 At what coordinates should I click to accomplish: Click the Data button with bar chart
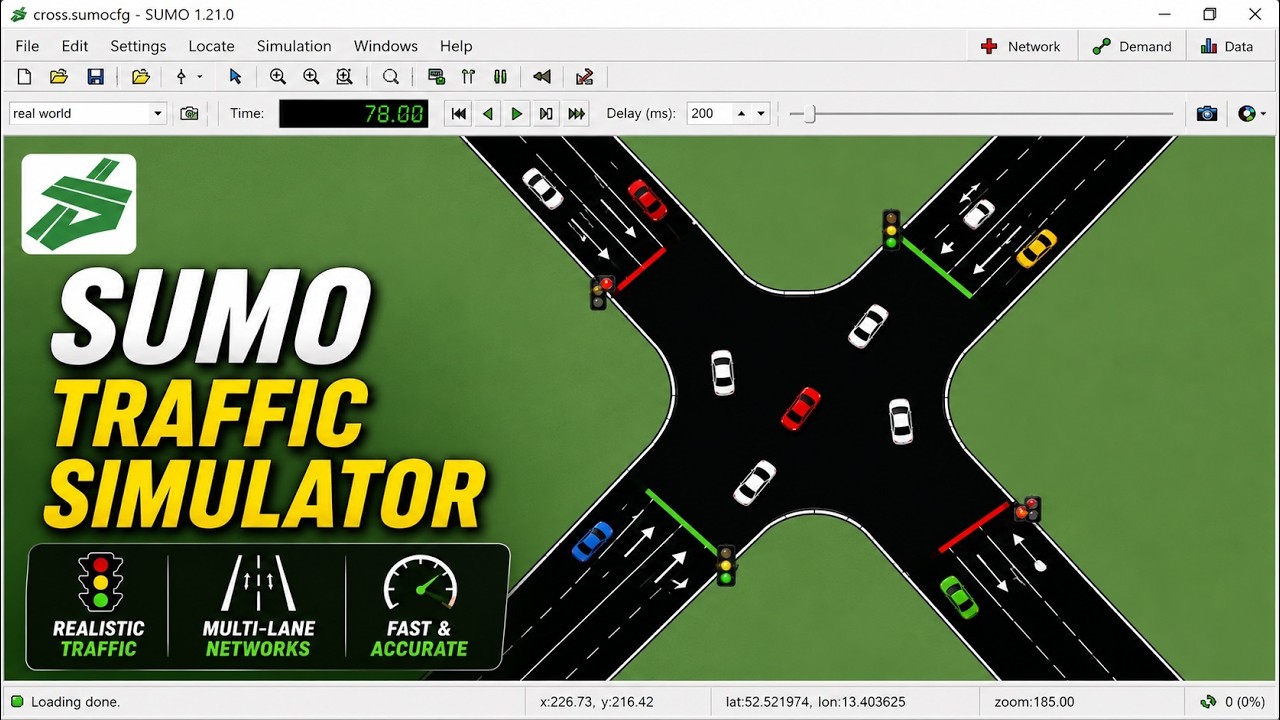coord(1227,46)
